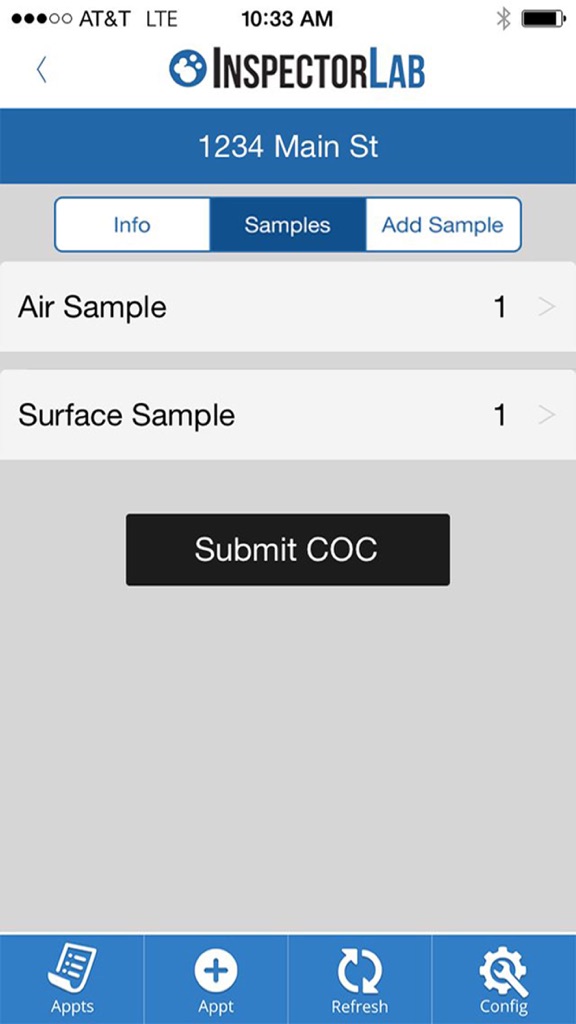The width and height of the screenshot is (576, 1024).
Task: Switch to the Info tab
Action: pos(132,225)
